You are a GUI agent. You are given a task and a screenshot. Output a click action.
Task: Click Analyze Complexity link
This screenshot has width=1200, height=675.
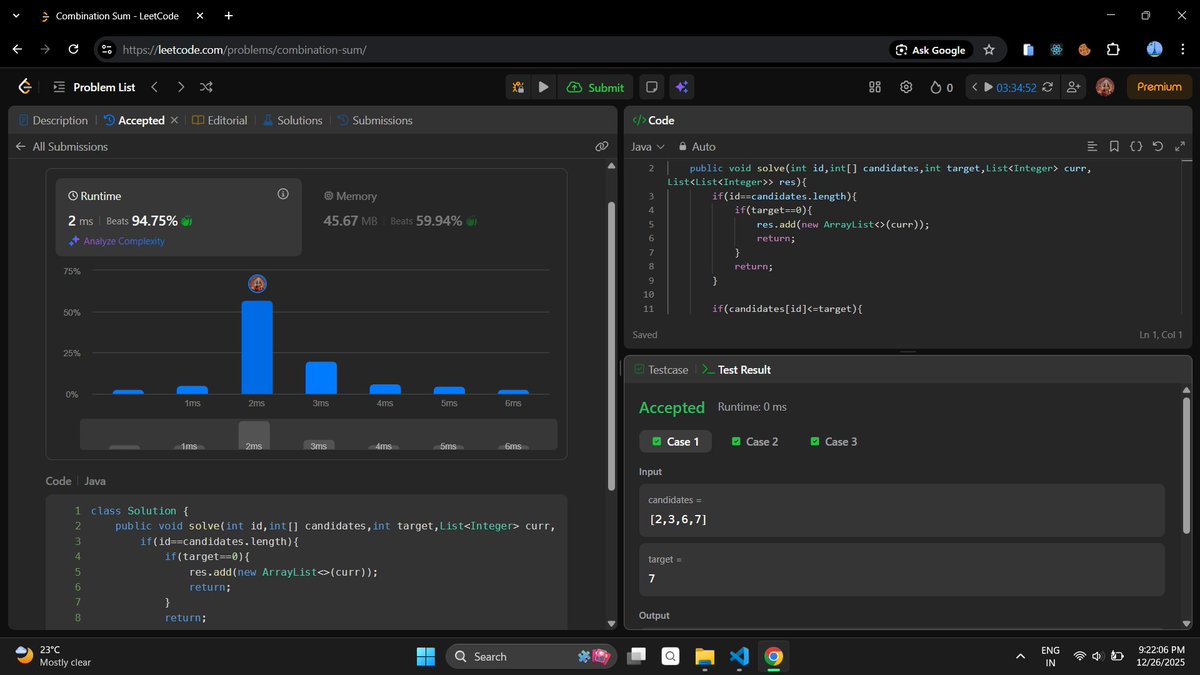tap(116, 241)
